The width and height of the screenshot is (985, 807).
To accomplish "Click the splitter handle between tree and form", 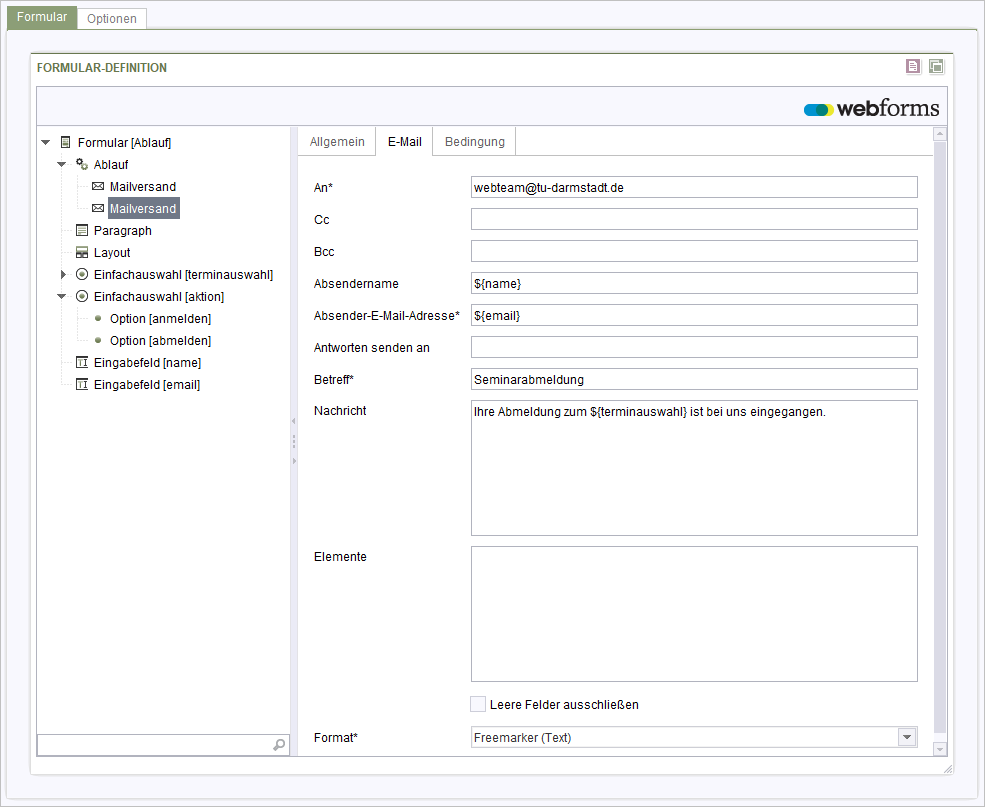I will [x=293, y=441].
